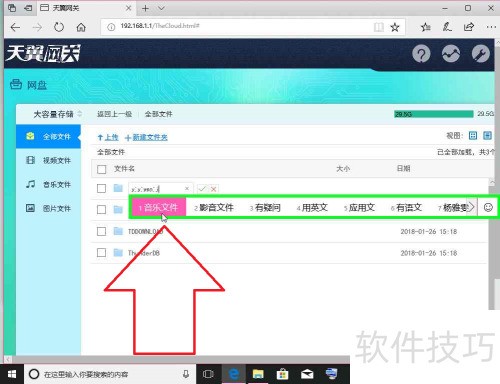The height and width of the screenshot is (384, 500).
Task: Choose candidate 音乐文件 in IME bar
Action: point(159,207)
